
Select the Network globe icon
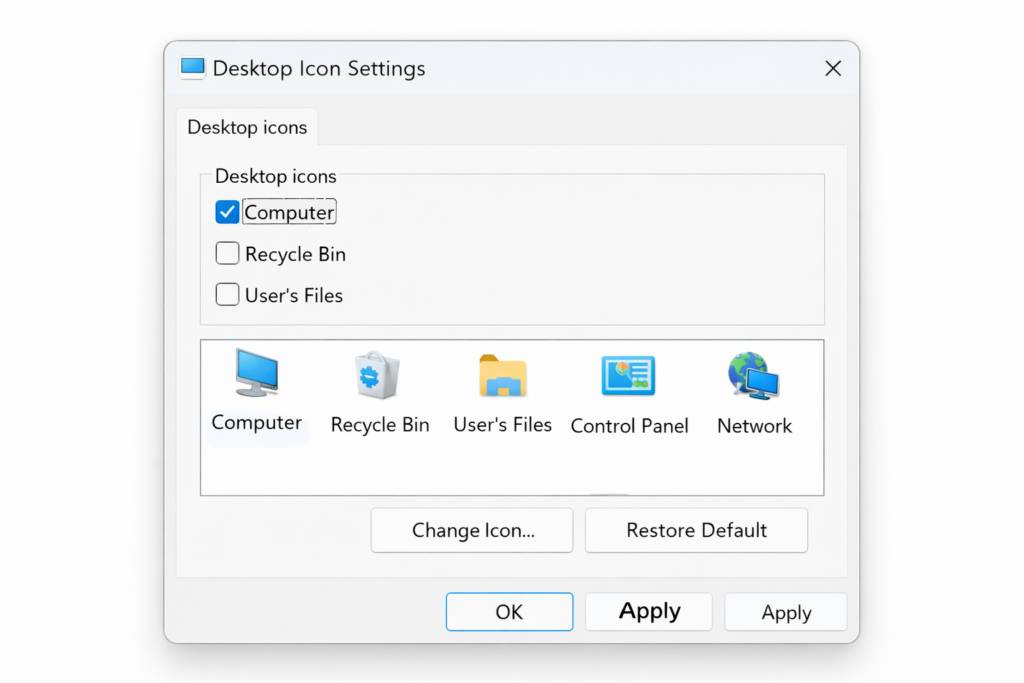point(754,376)
